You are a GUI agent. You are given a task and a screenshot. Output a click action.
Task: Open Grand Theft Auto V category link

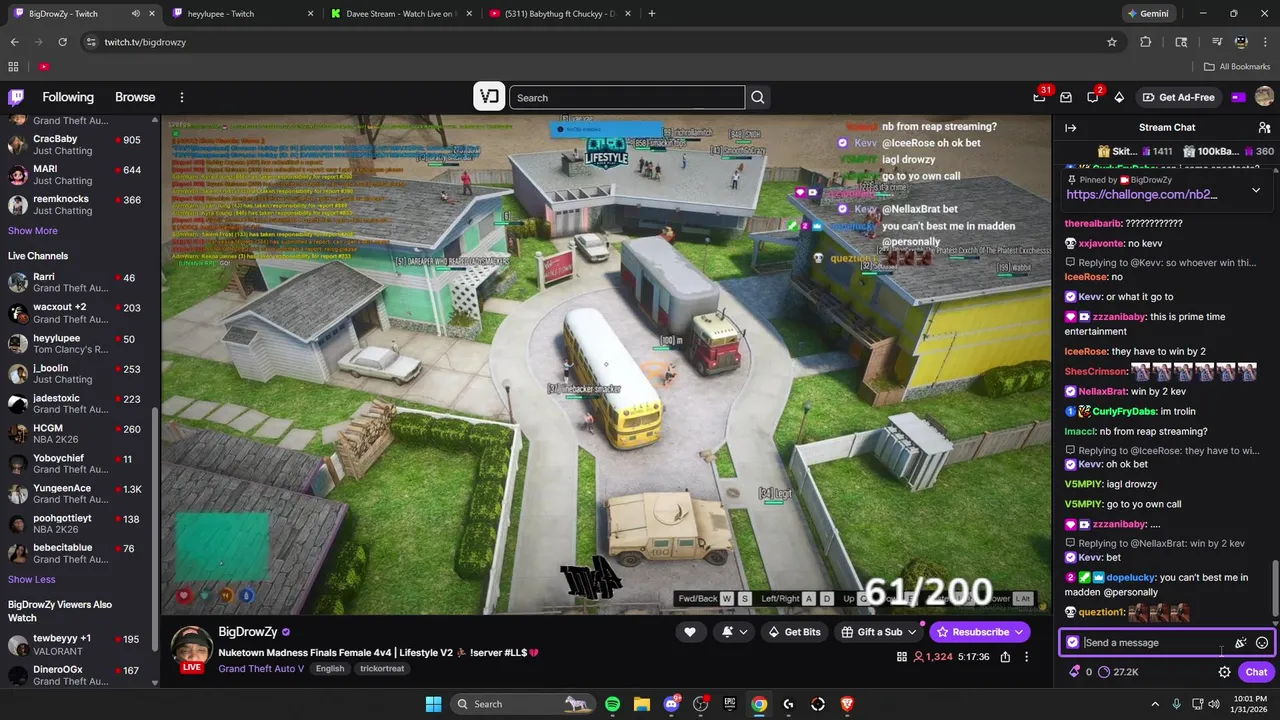[261, 669]
